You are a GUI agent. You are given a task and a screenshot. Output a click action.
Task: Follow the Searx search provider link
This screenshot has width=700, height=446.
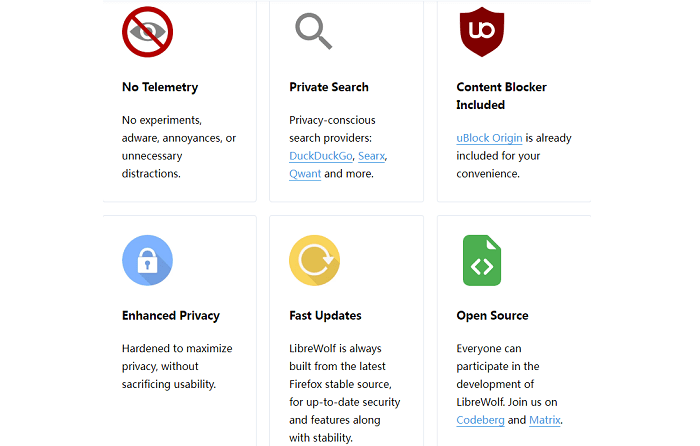tap(371, 156)
